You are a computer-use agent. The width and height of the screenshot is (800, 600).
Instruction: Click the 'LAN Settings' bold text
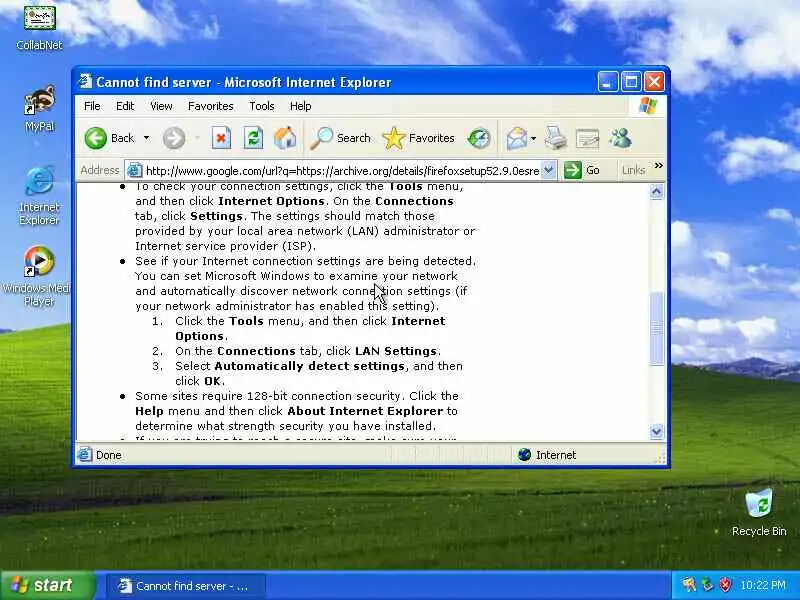coord(396,351)
